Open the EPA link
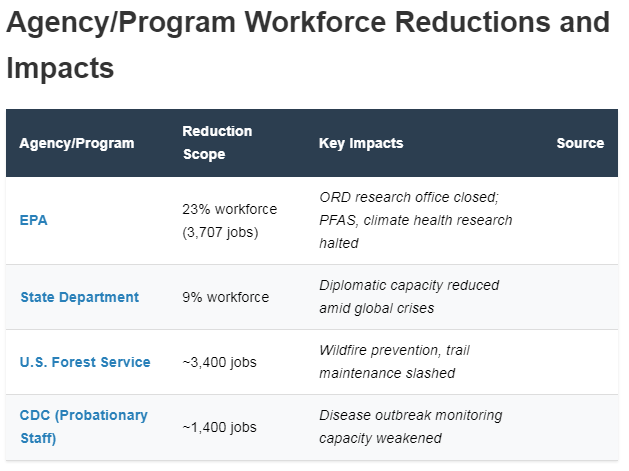 point(34,220)
